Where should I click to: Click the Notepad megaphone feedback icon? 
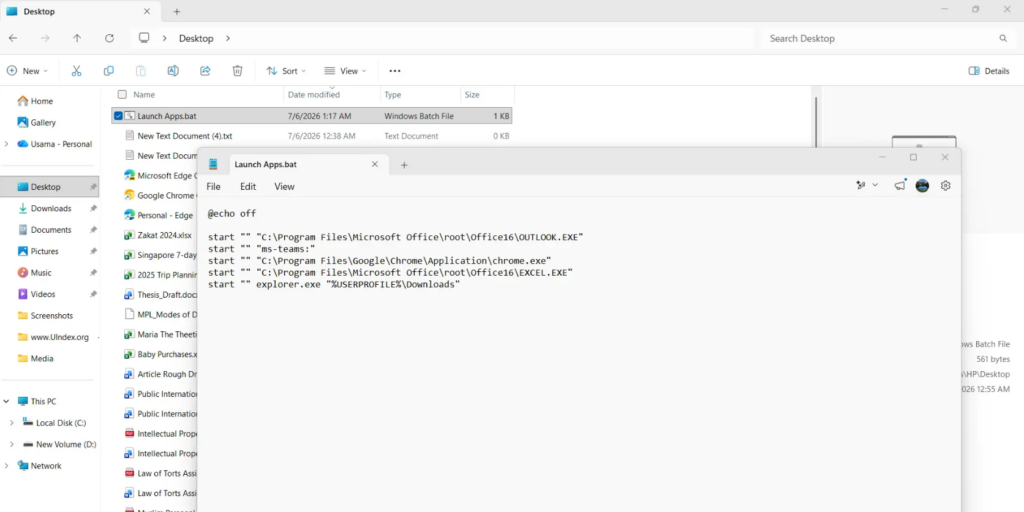(x=900, y=185)
